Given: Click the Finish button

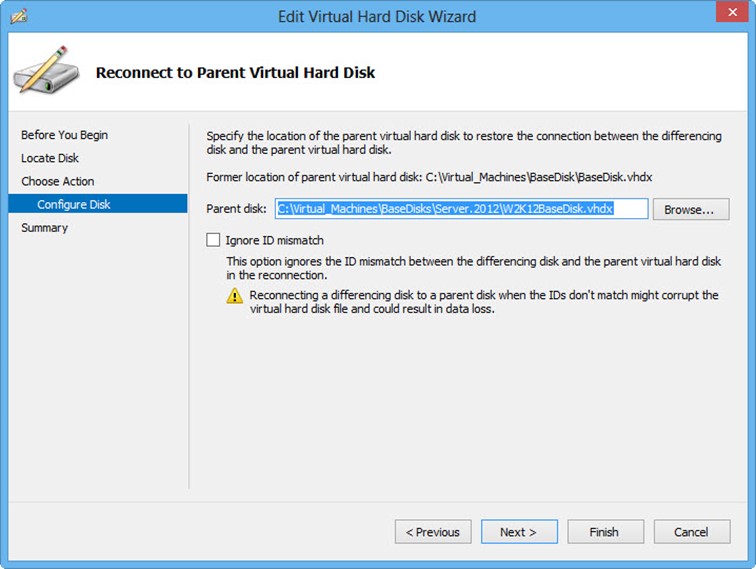Looking at the screenshot, I should coord(605,532).
